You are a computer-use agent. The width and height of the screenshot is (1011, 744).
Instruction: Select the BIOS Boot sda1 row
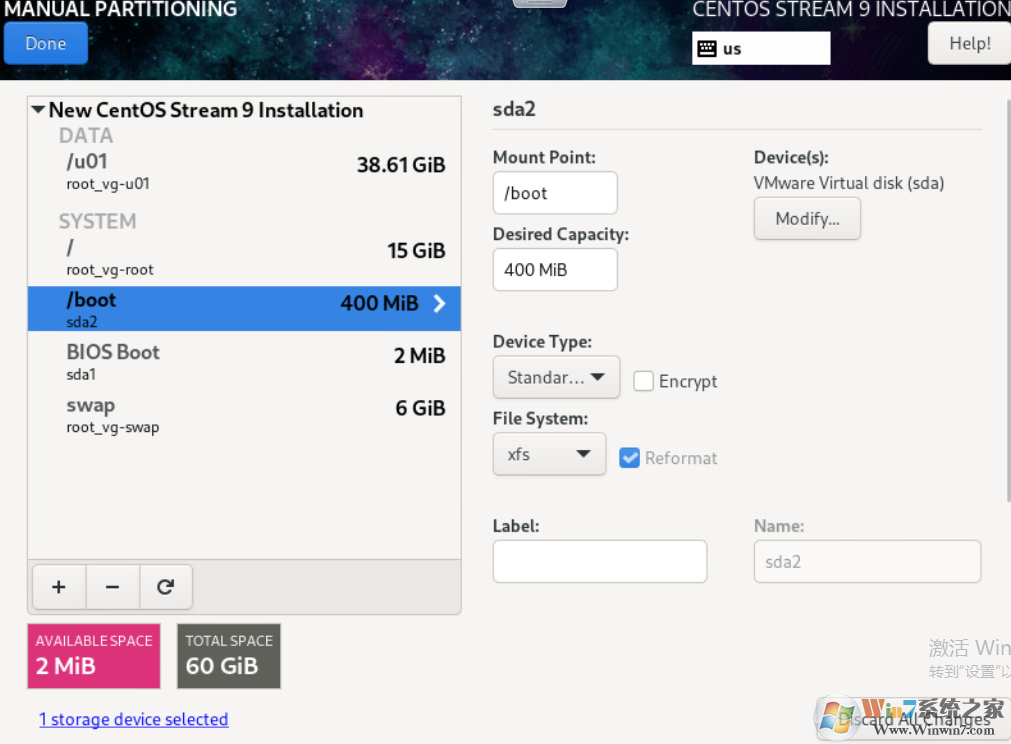coord(244,362)
